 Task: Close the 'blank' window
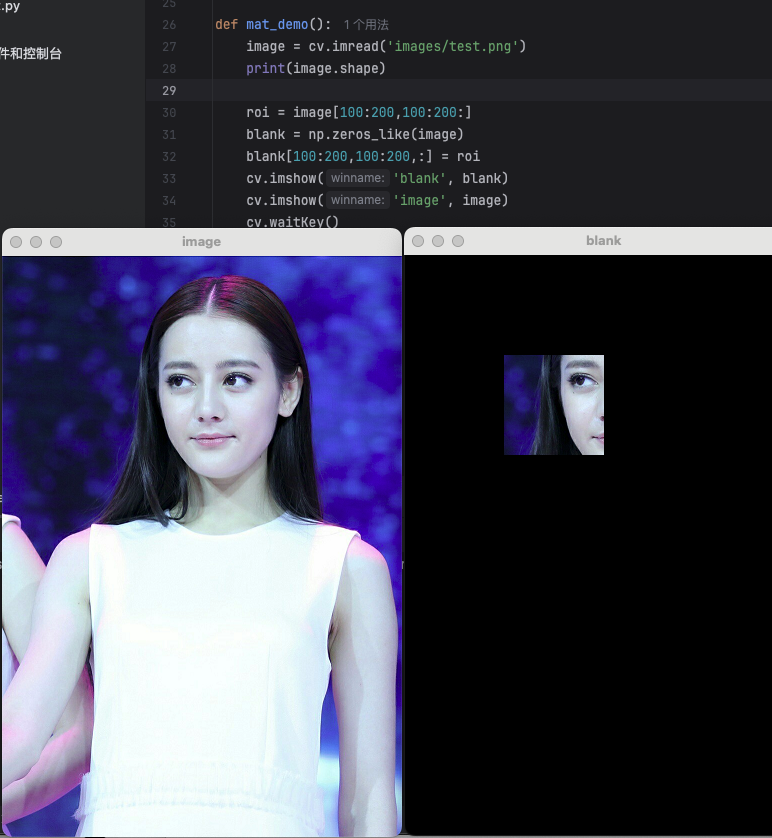(x=418, y=241)
